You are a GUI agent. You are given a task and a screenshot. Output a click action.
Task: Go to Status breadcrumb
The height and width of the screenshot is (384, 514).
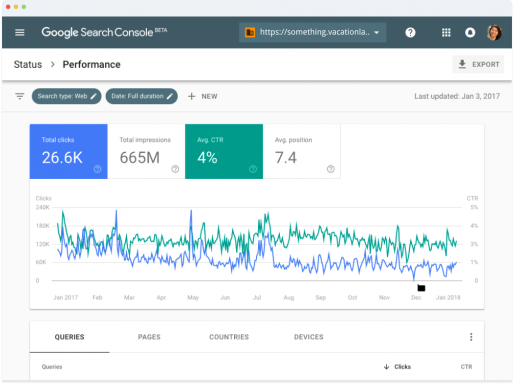[x=28, y=64]
